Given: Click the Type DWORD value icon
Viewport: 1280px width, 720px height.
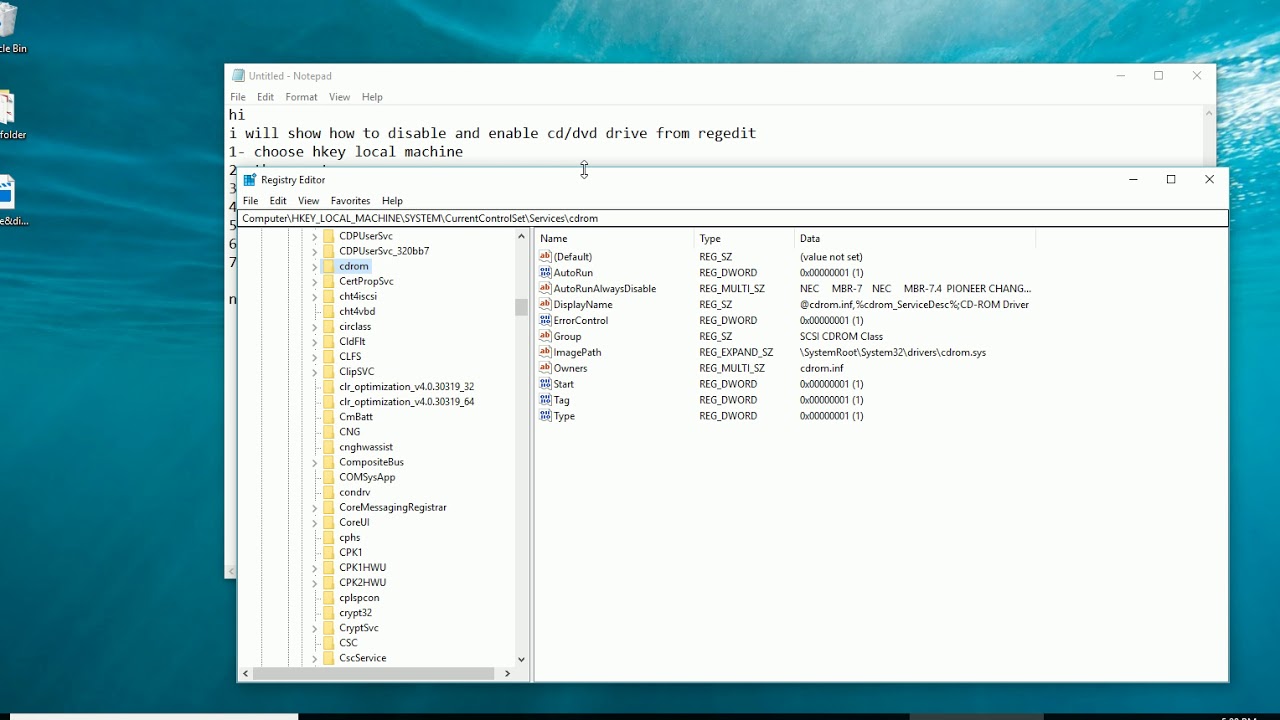Looking at the screenshot, I should (x=545, y=416).
